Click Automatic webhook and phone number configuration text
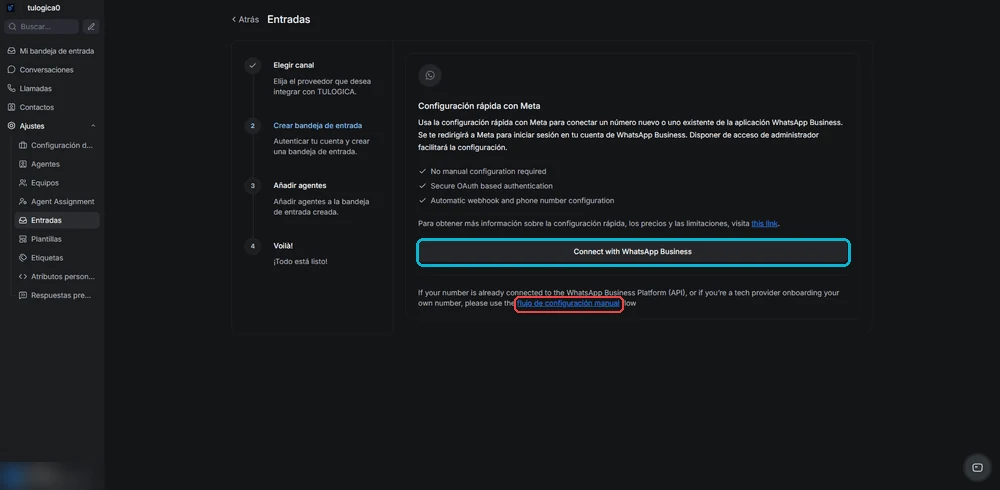The width and height of the screenshot is (1000, 490). [522, 201]
